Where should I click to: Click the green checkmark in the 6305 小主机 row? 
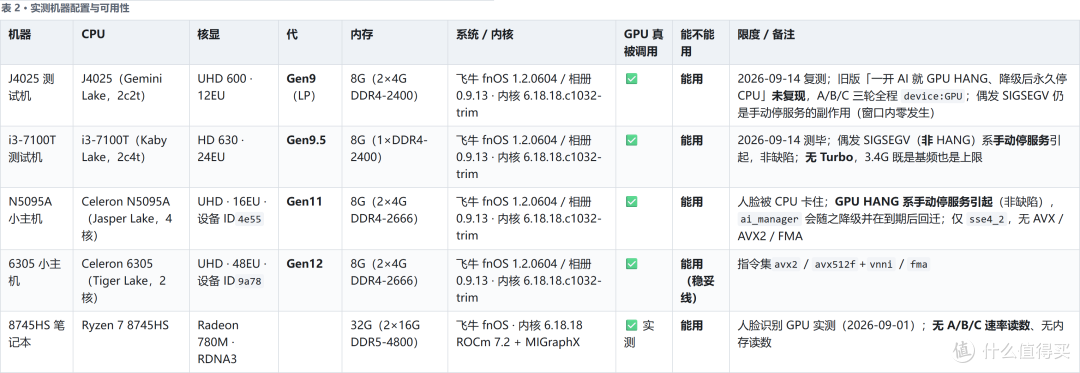[631, 264]
